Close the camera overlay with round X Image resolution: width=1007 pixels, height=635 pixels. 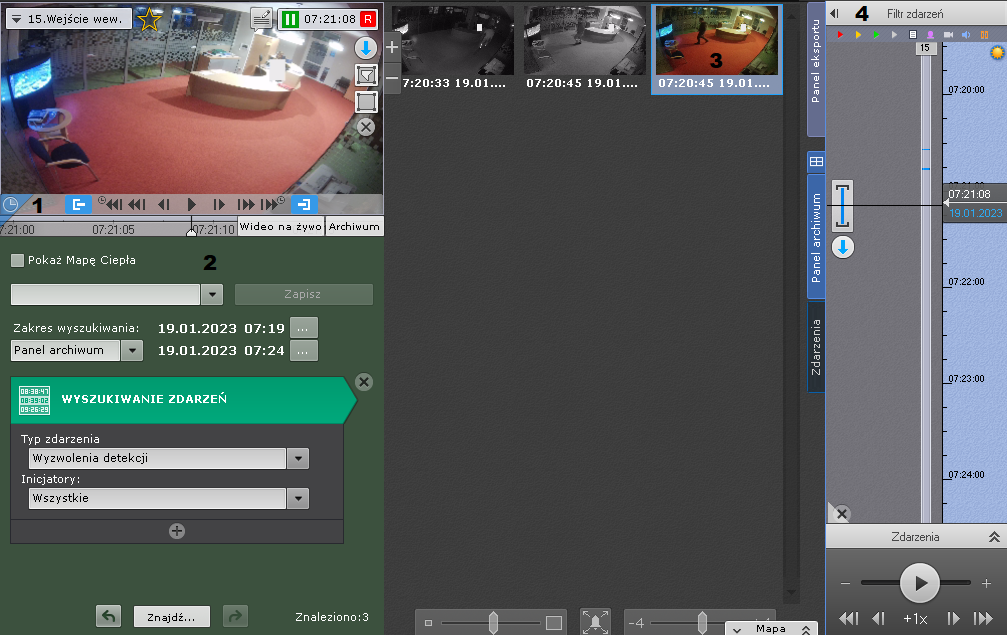[x=366, y=127]
